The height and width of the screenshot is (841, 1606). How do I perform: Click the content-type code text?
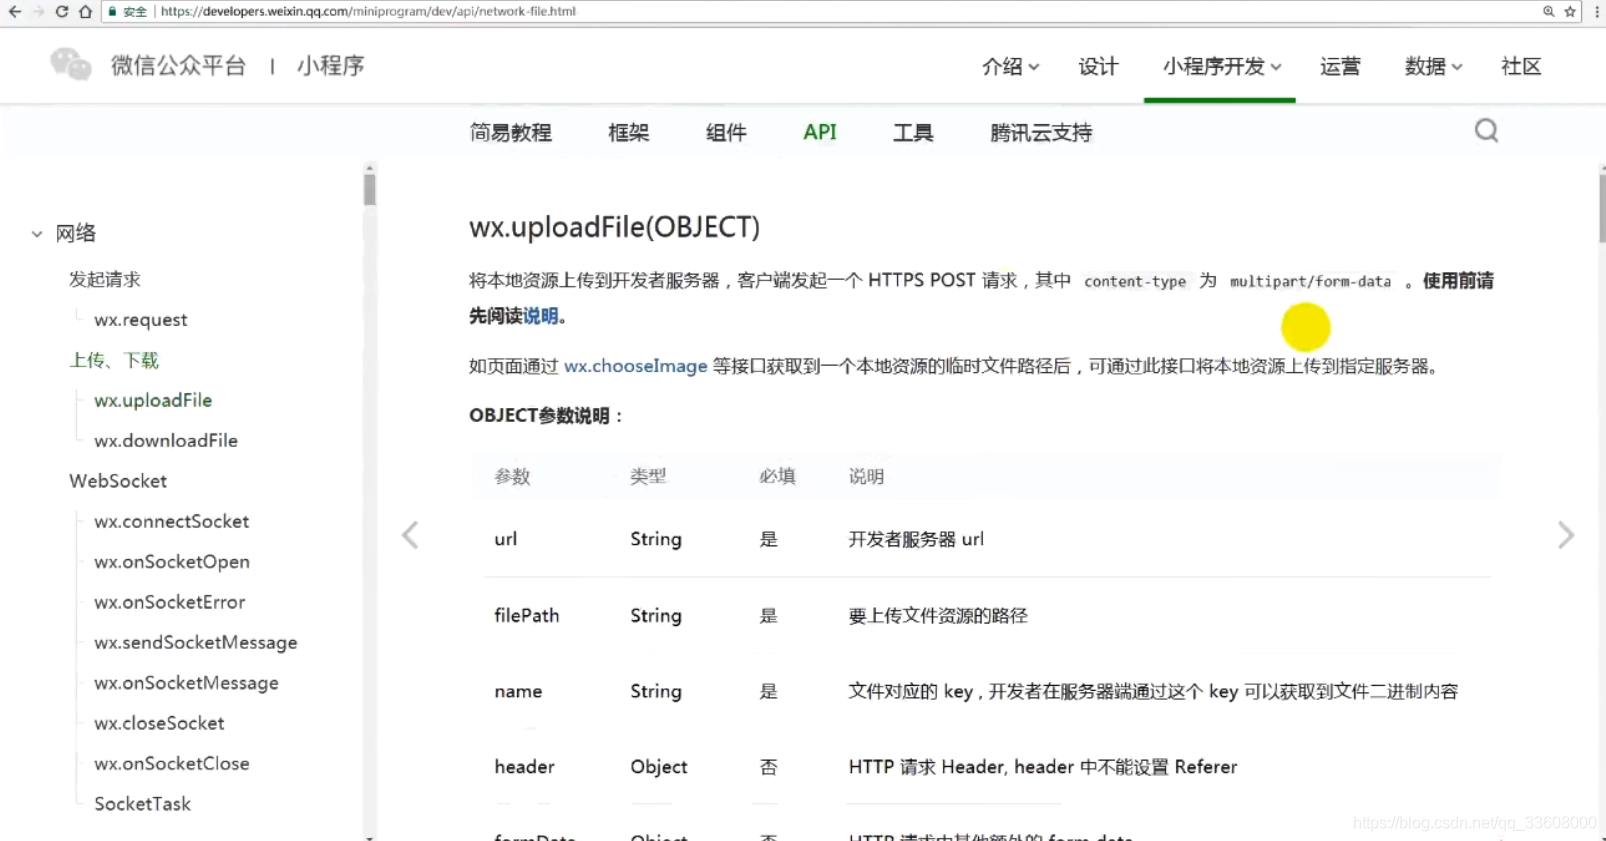pos(1135,282)
